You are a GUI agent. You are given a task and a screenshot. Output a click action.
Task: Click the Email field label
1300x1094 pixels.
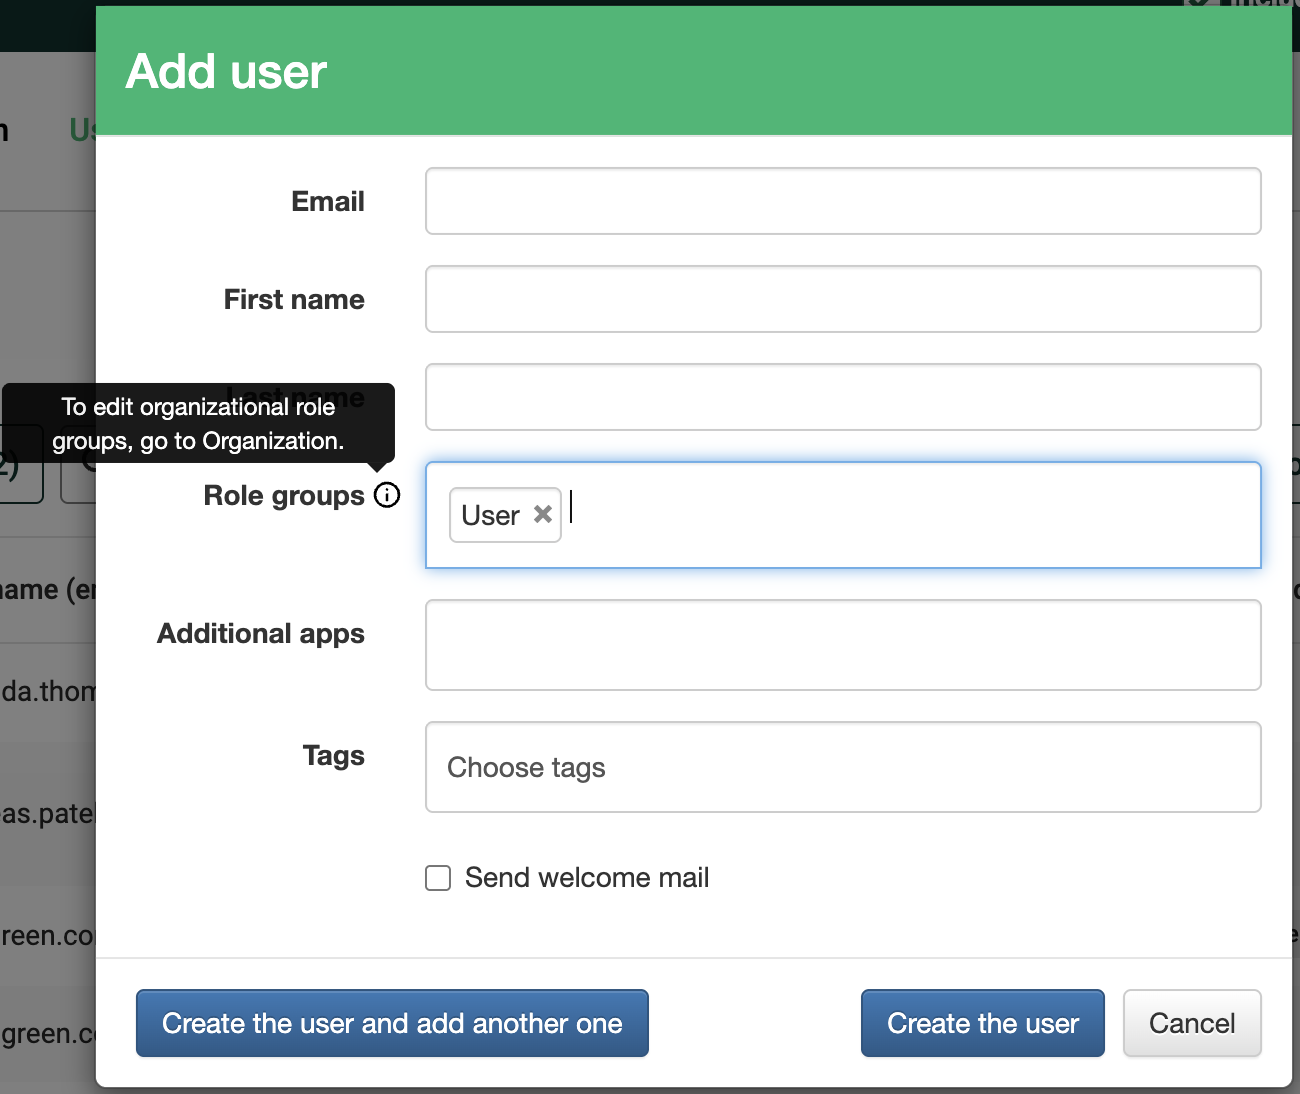pos(328,201)
